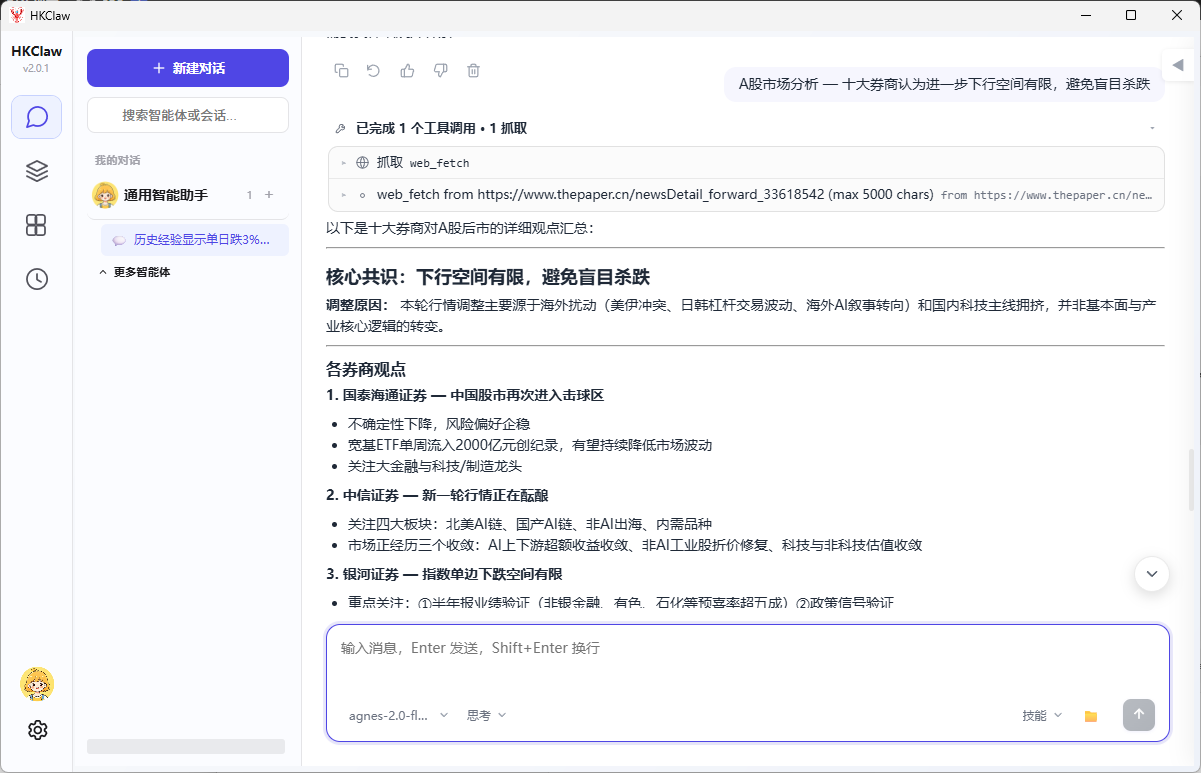The width and height of the screenshot is (1201, 773).
Task: Click bullet about 宽基ETF单周流入2000亿元
Action: click(x=530, y=445)
